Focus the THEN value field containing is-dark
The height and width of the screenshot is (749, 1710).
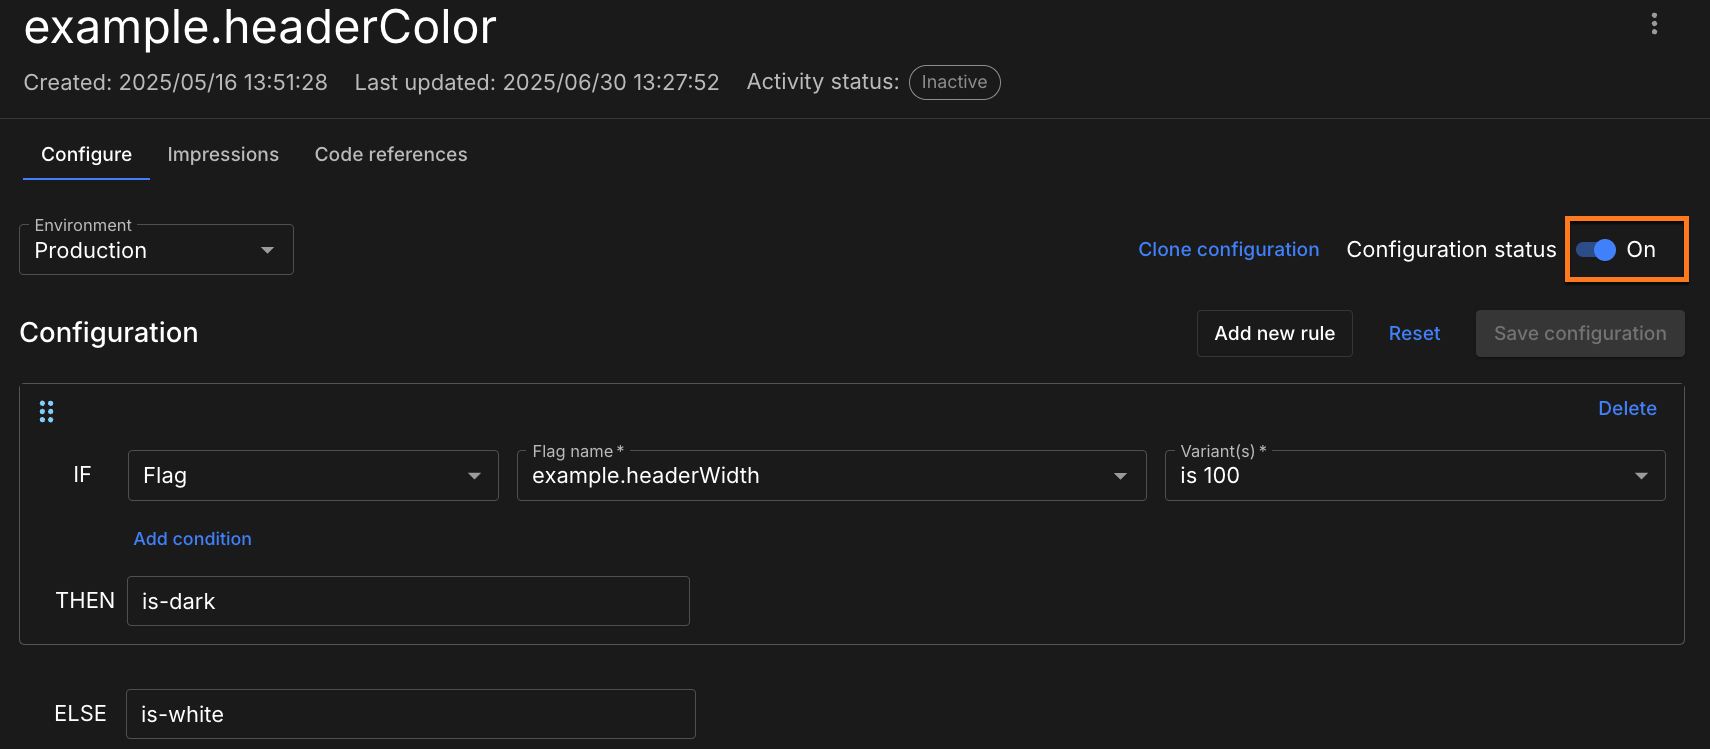[x=408, y=601]
